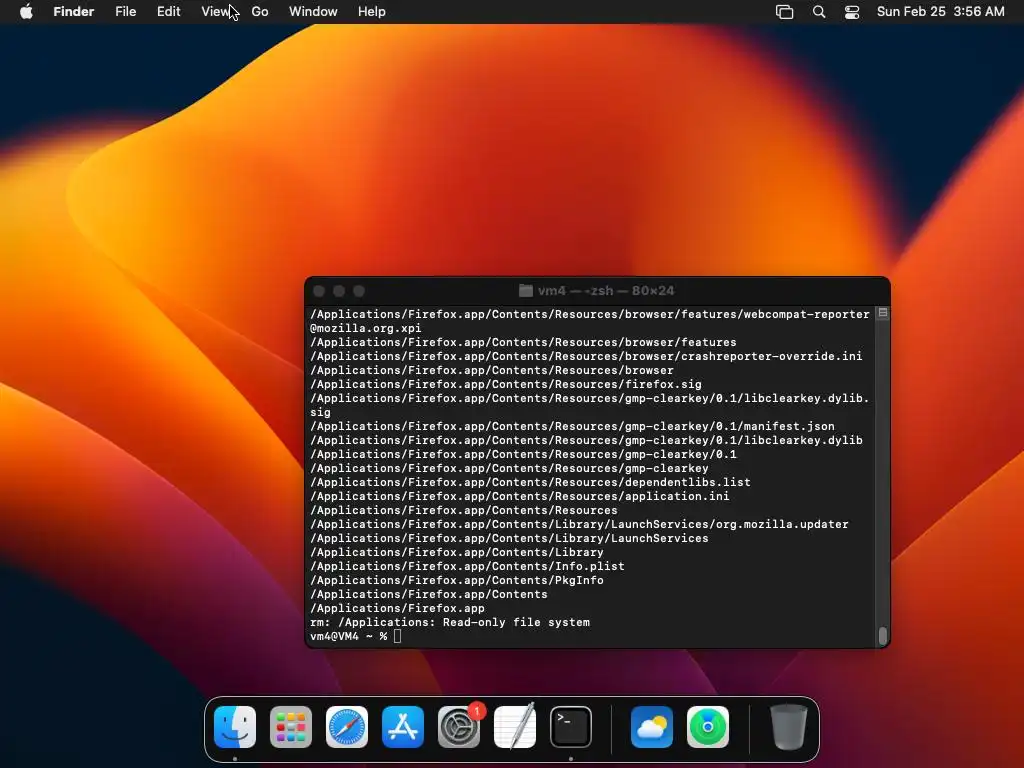This screenshot has width=1024, height=768.
Task: Click the line ending in 'gmp-clearkey/0.1'
Action: [523, 454]
